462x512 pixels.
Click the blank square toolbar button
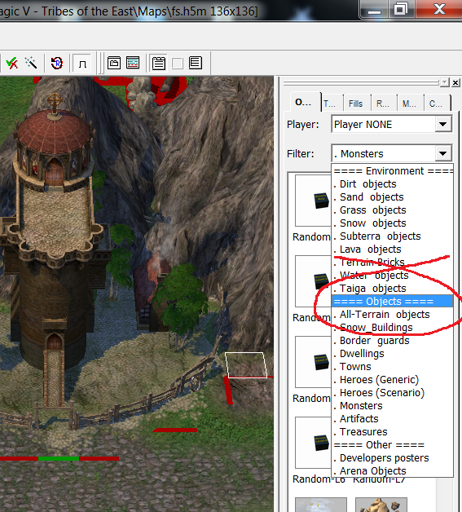pyautogui.click(x=177, y=63)
